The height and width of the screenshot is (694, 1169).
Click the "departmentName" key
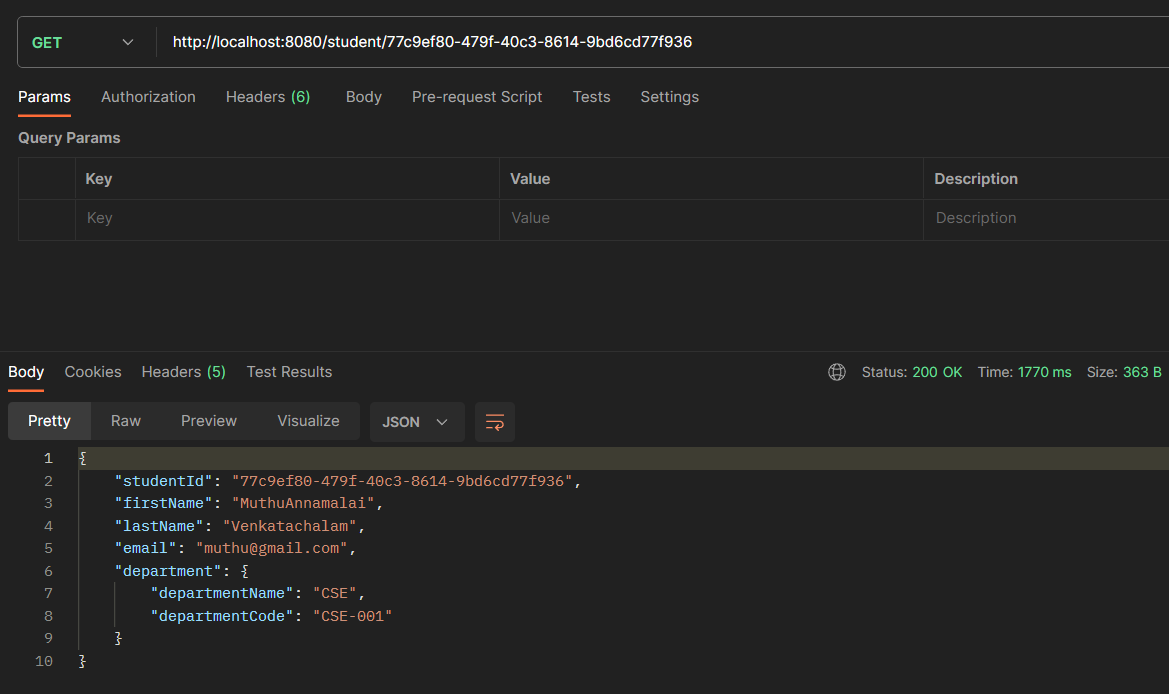(221, 593)
